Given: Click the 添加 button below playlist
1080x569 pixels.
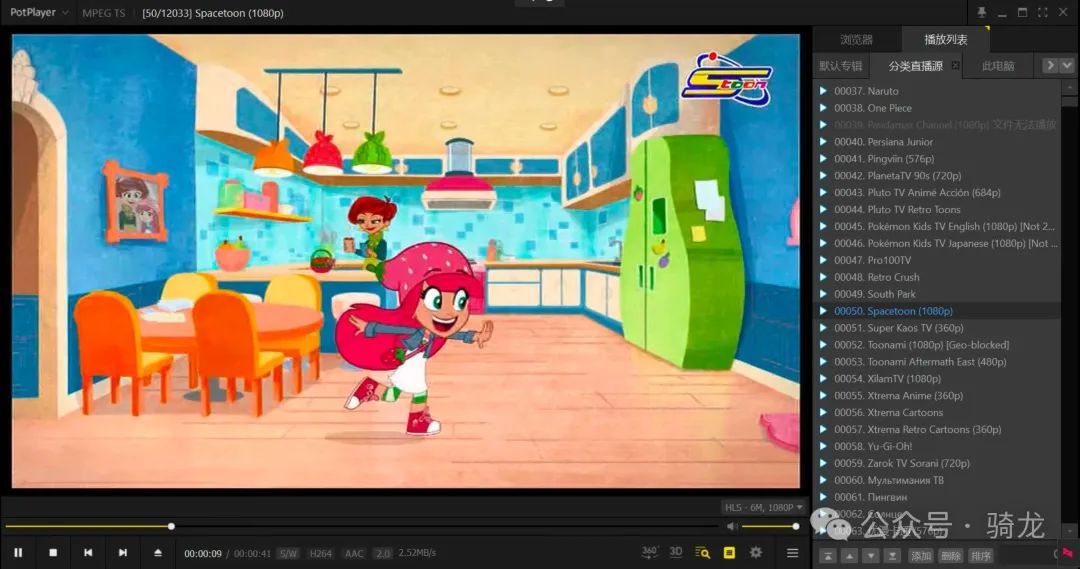Looking at the screenshot, I should tap(921, 556).
